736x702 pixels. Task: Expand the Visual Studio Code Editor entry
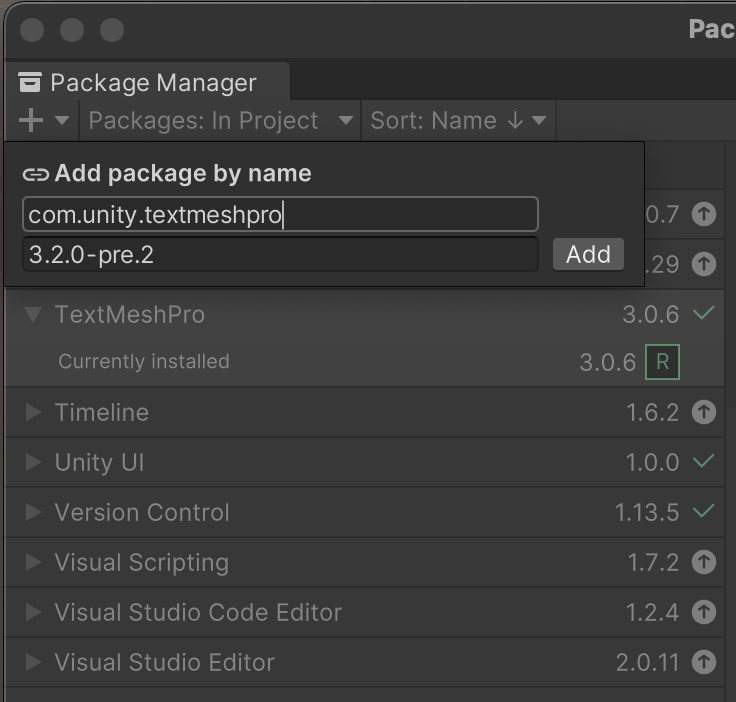pyautogui.click(x=33, y=612)
